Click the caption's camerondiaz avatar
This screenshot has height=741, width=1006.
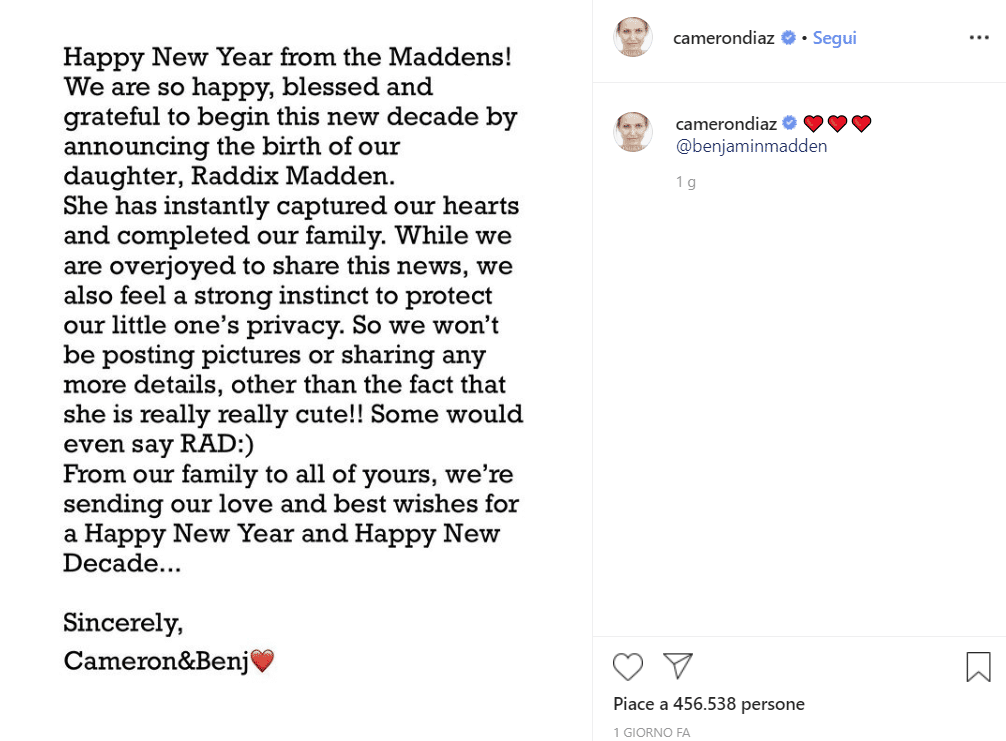click(x=633, y=132)
